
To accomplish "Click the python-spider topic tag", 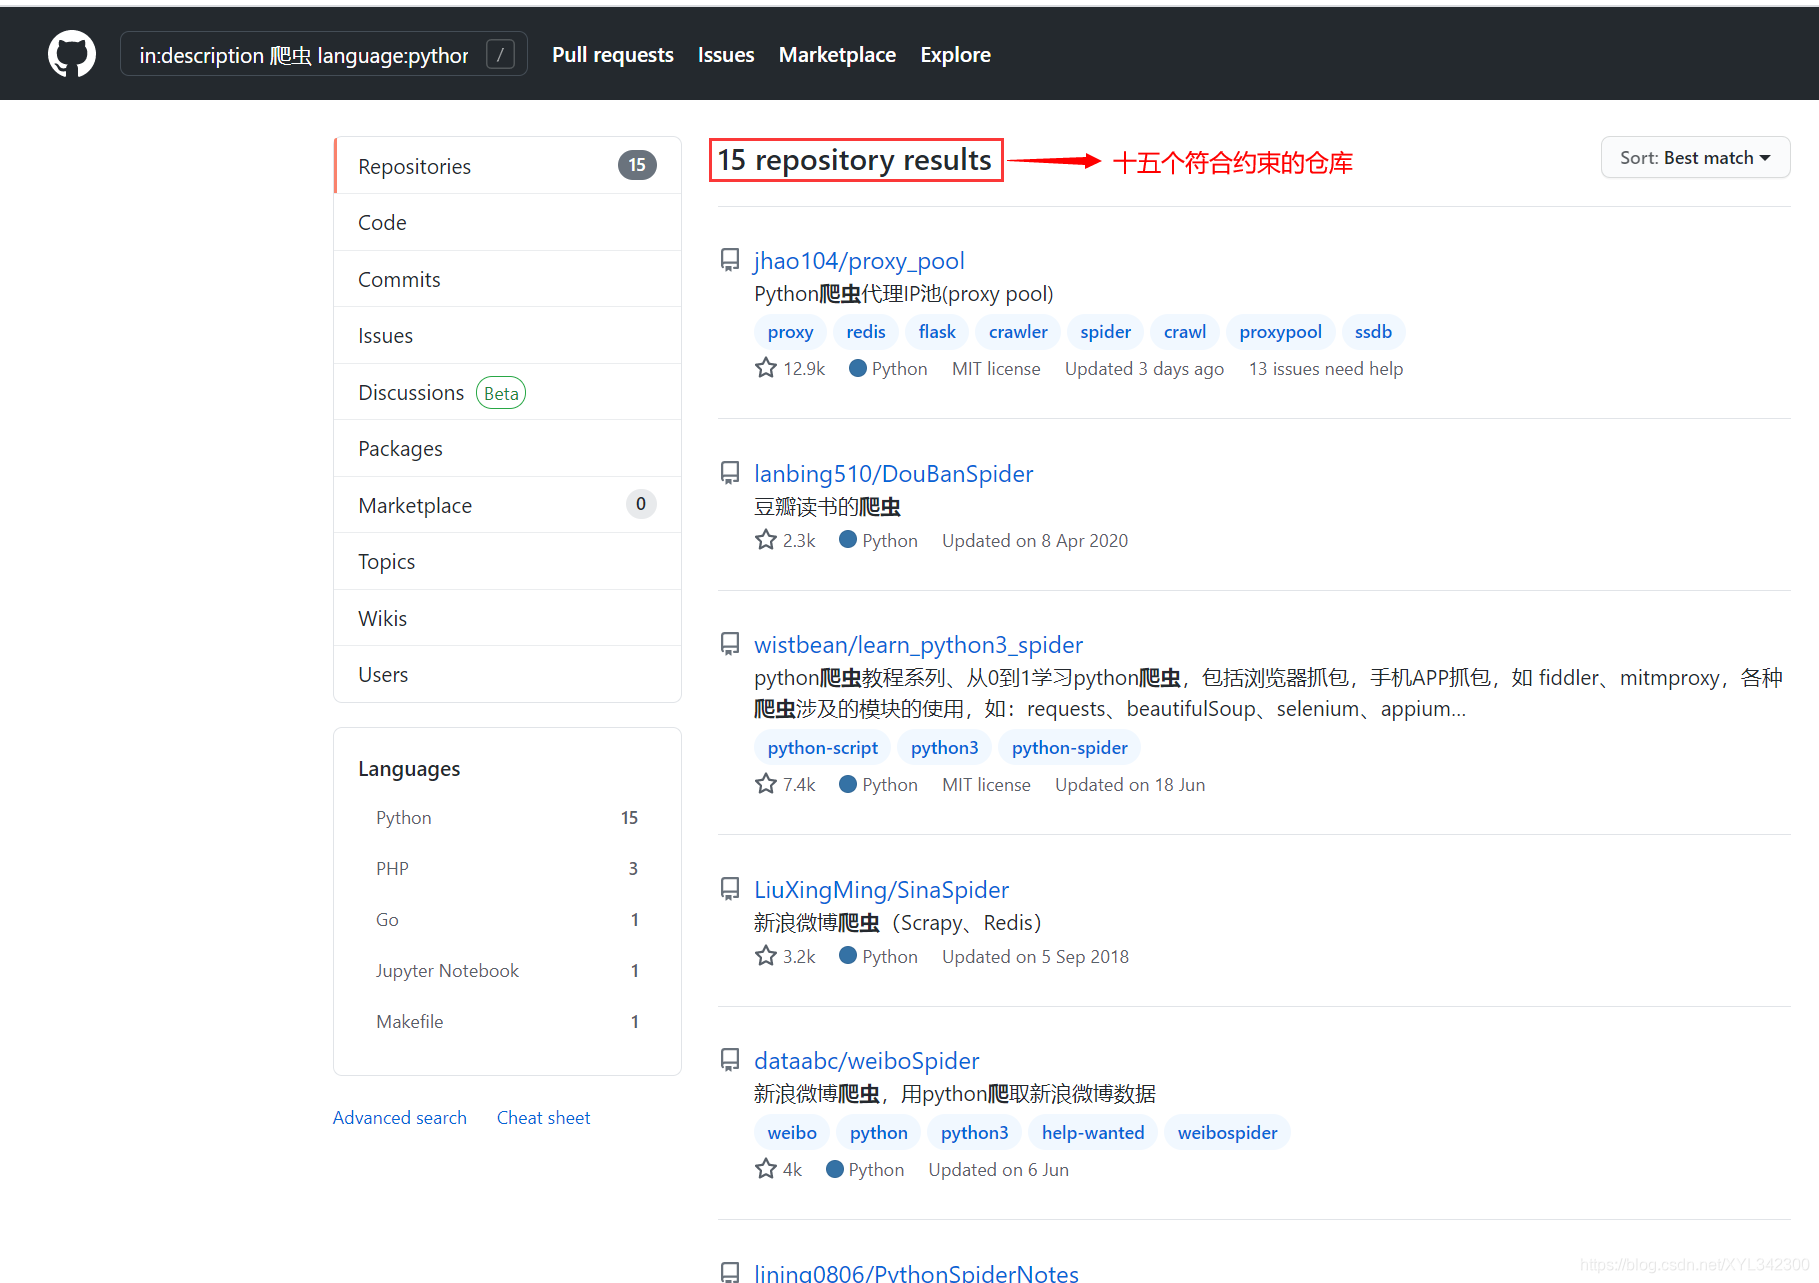I will coord(1069,748).
